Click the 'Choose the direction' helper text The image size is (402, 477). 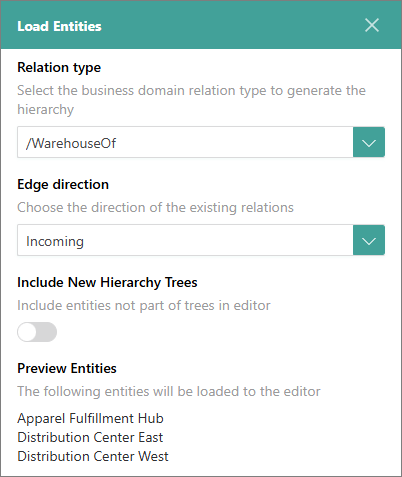pos(155,207)
